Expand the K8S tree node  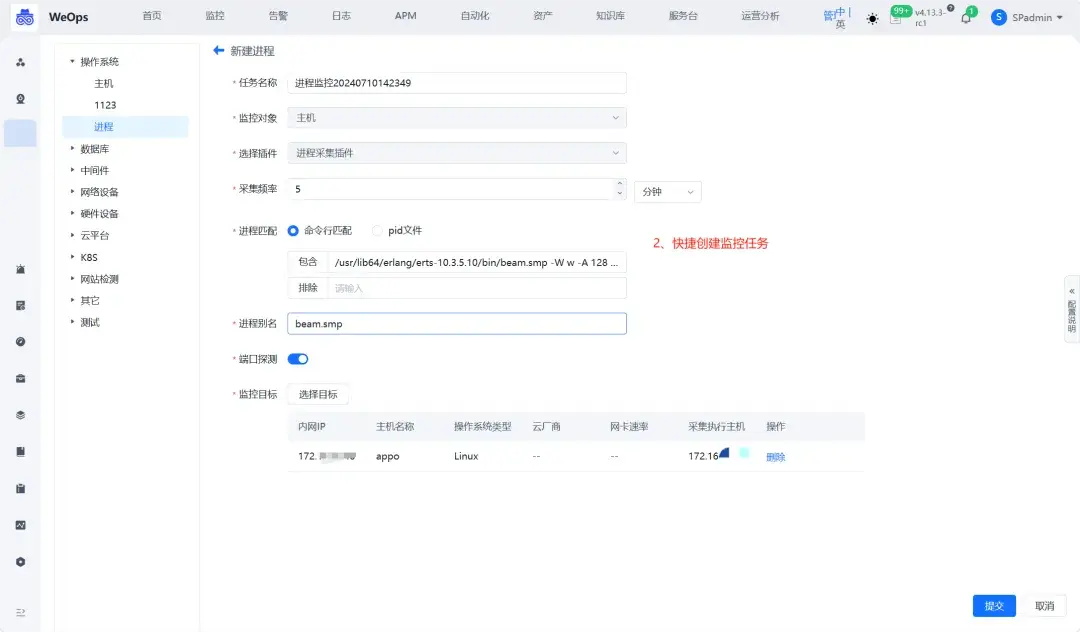click(x=72, y=257)
